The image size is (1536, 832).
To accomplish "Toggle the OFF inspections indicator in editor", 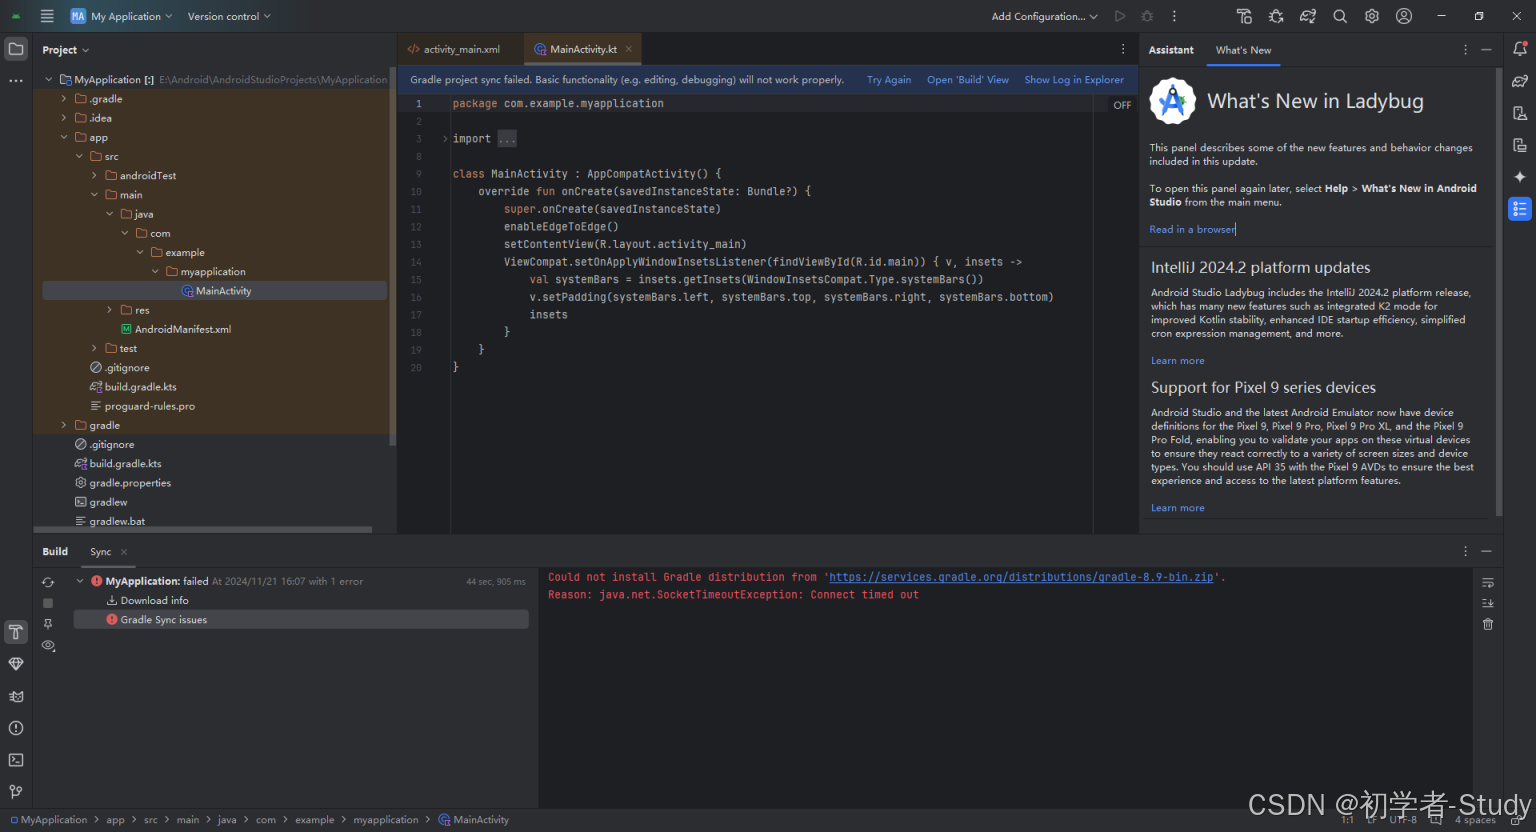I will tap(1122, 105).
